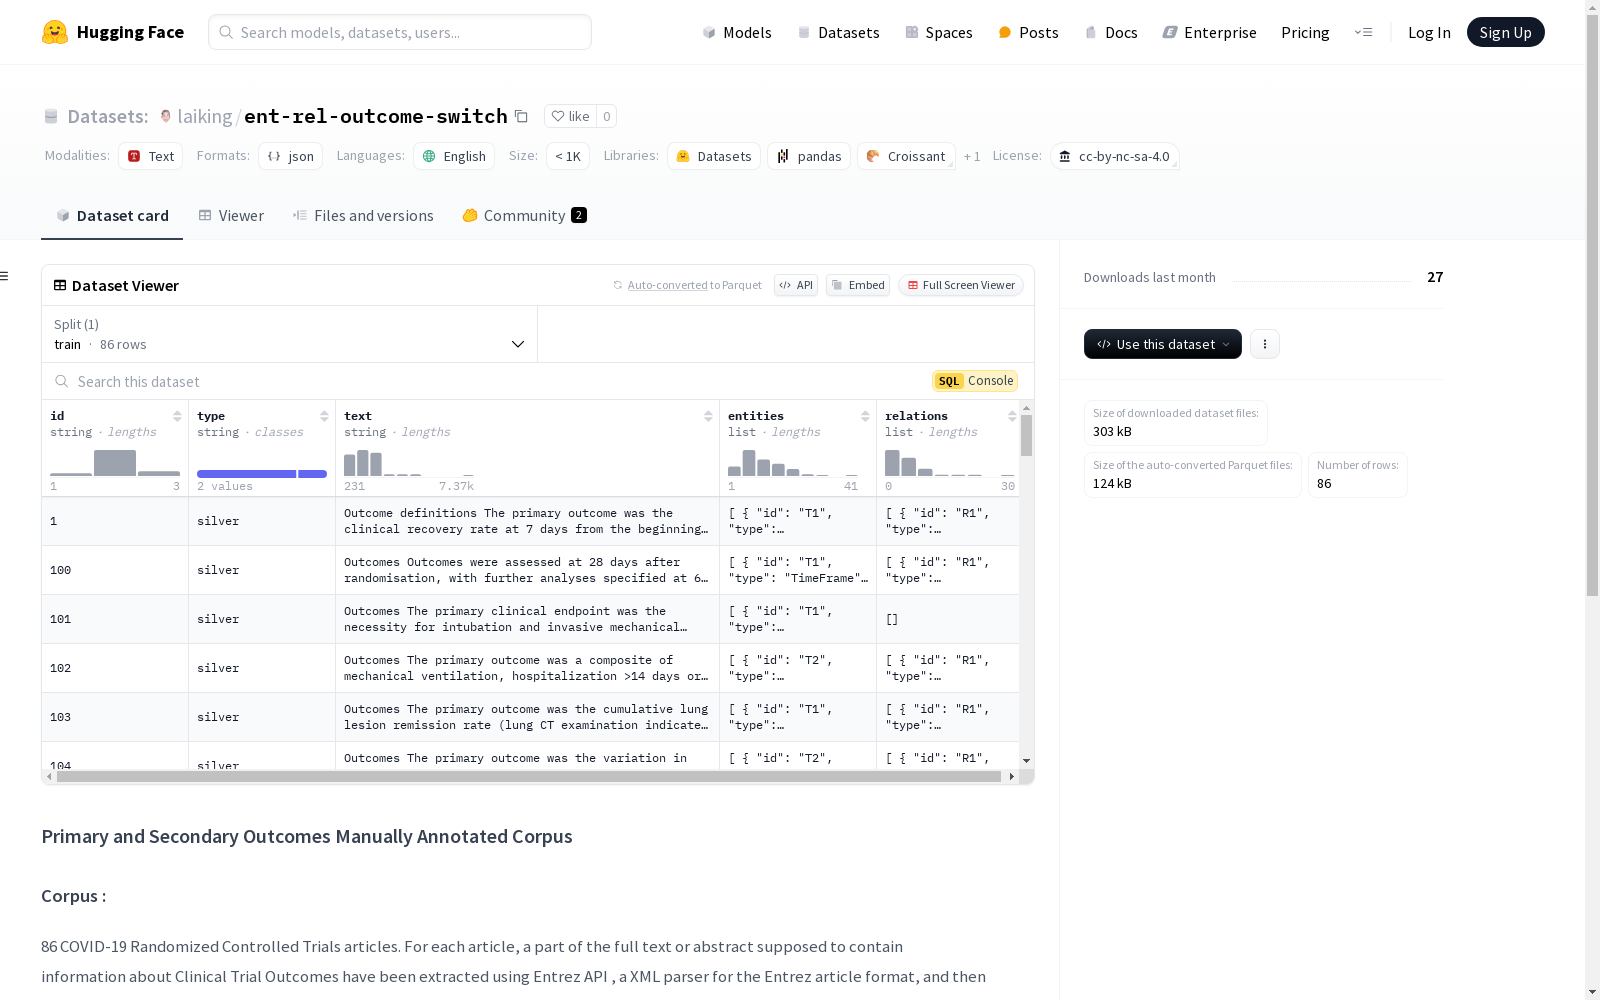
Task: Expand the train split selector
Action: click(x=289, y=334)
